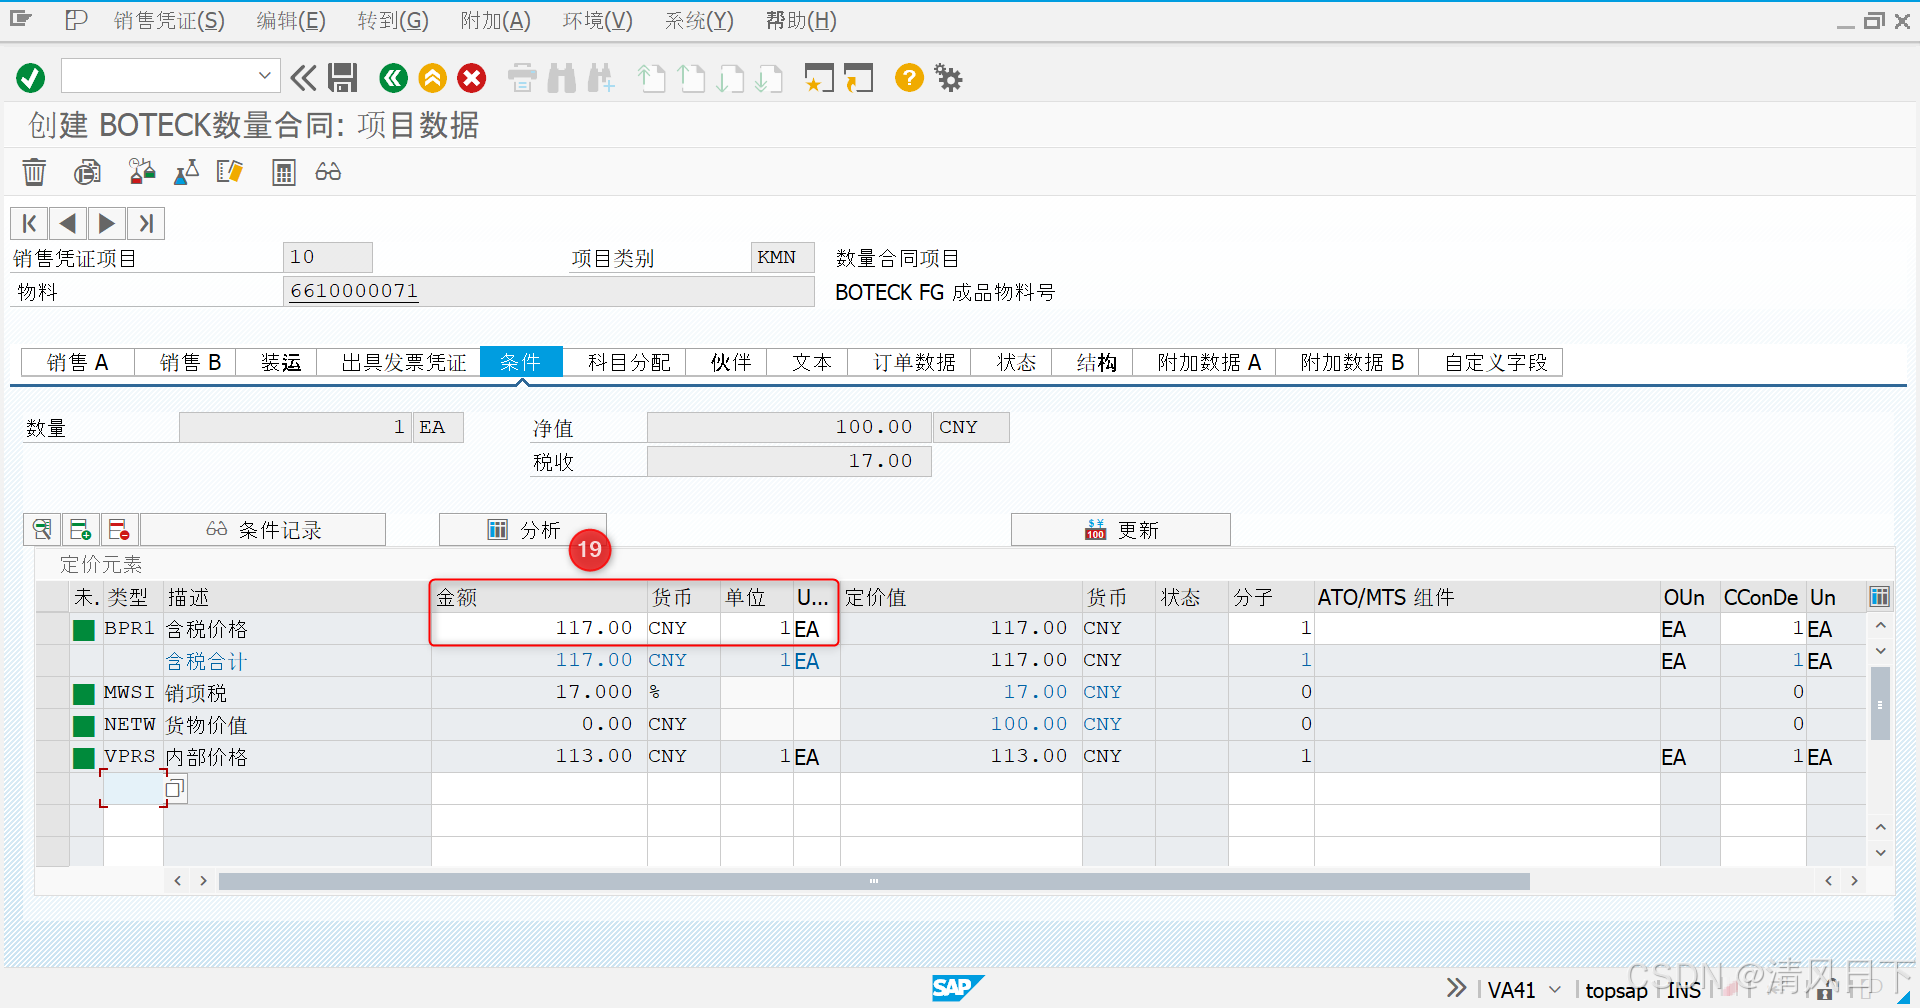The image size is (1920, 1008).
Task: Delete a condition row with red minus icon
Action: [x=119, y=529]
